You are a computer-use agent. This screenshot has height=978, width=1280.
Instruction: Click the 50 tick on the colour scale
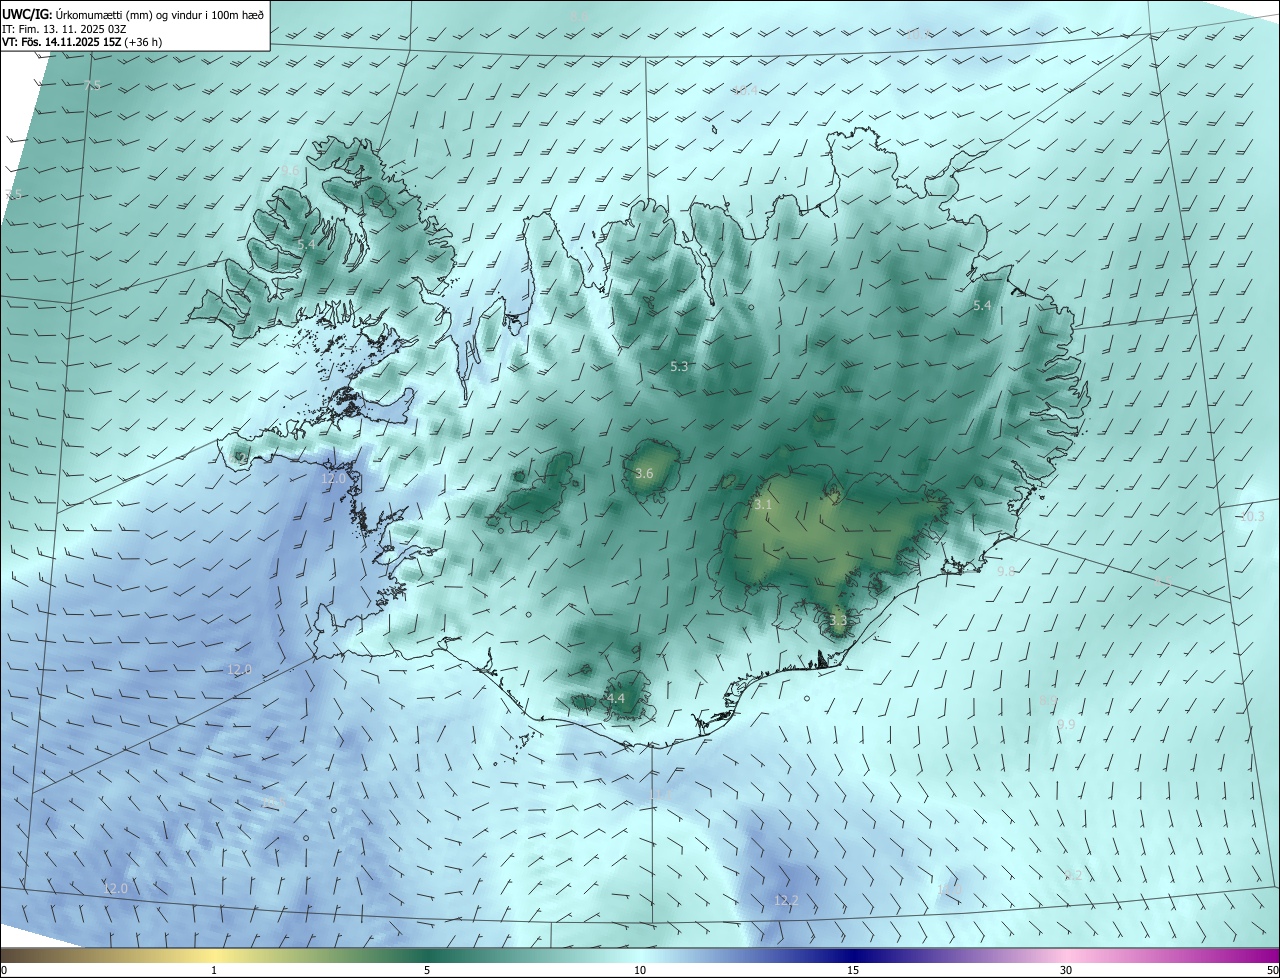coord(1272,970)
